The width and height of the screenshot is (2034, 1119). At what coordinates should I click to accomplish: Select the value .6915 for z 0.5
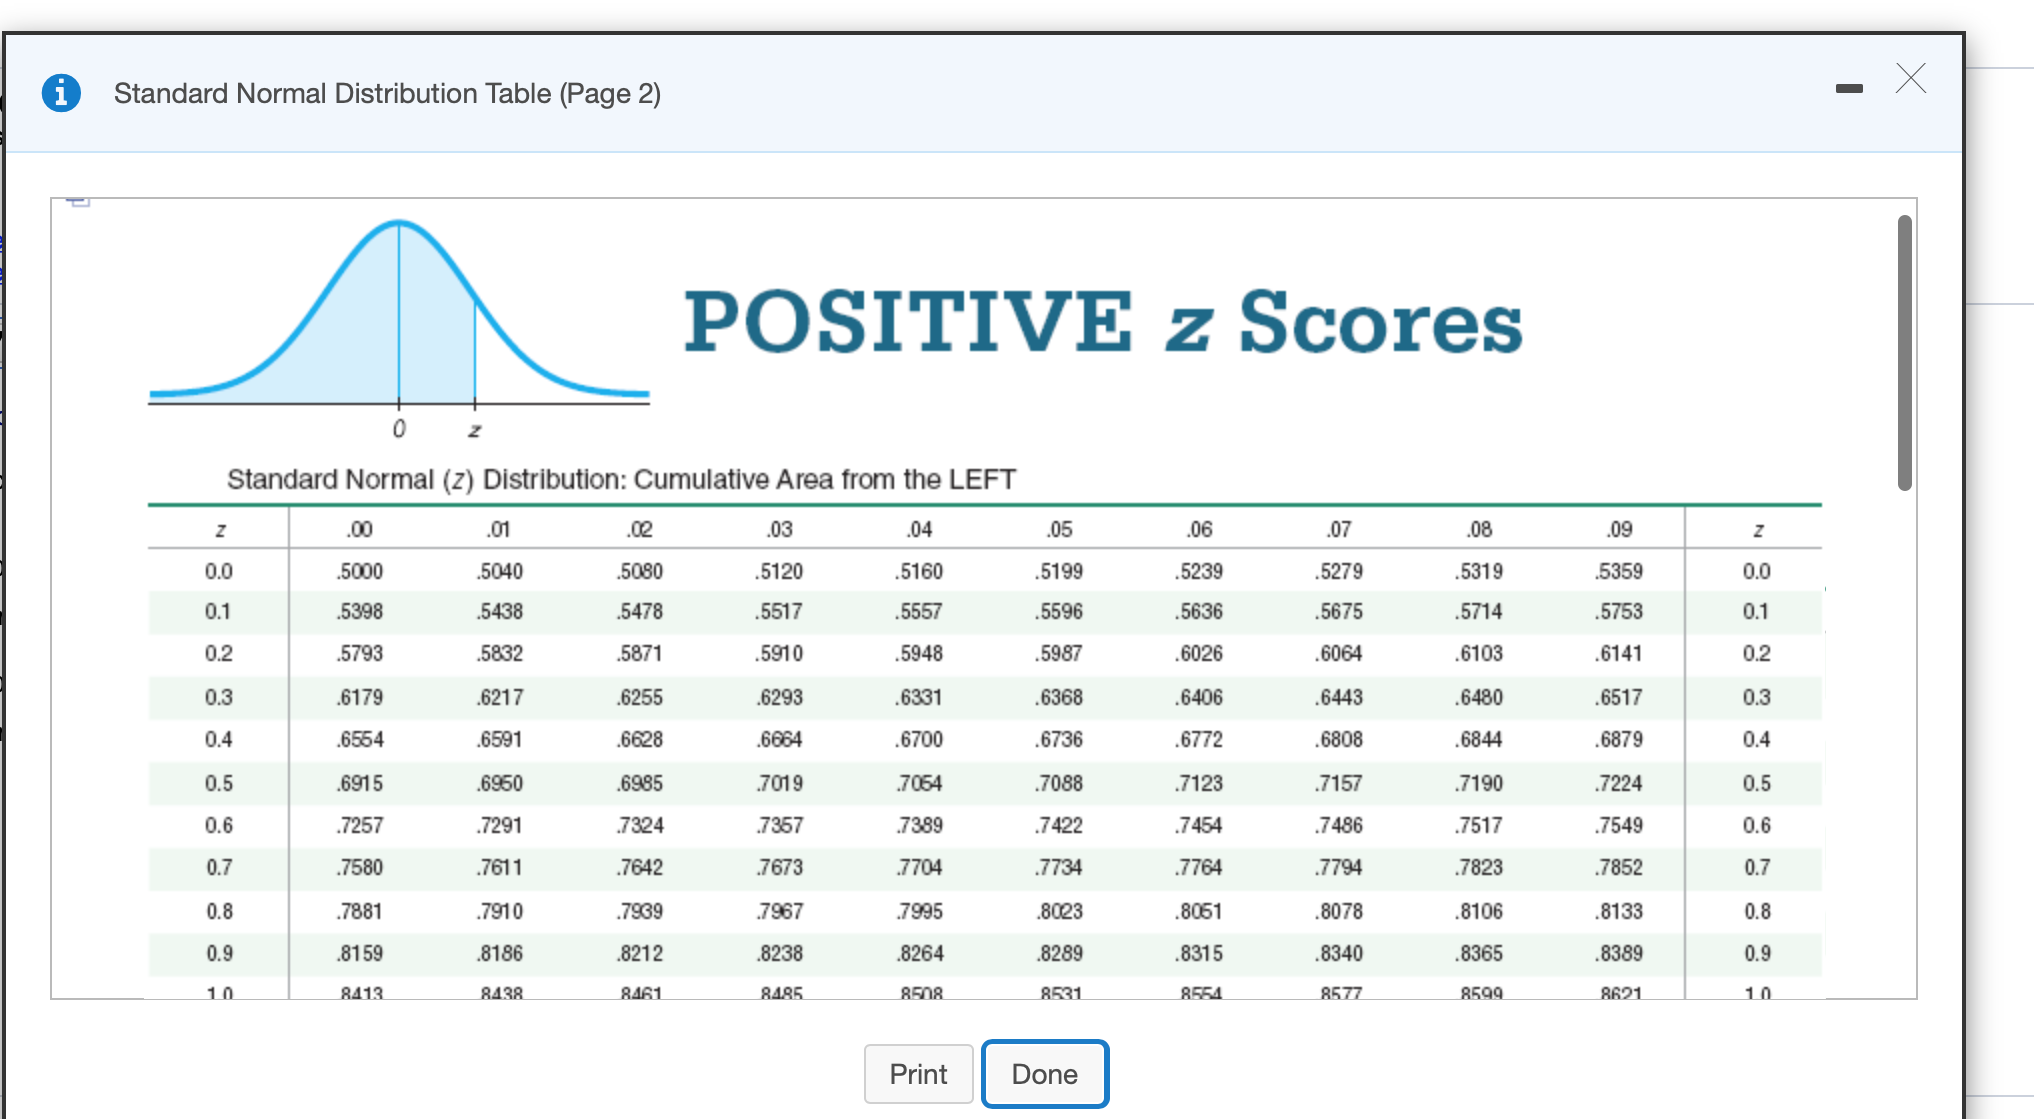click(361, 783)
